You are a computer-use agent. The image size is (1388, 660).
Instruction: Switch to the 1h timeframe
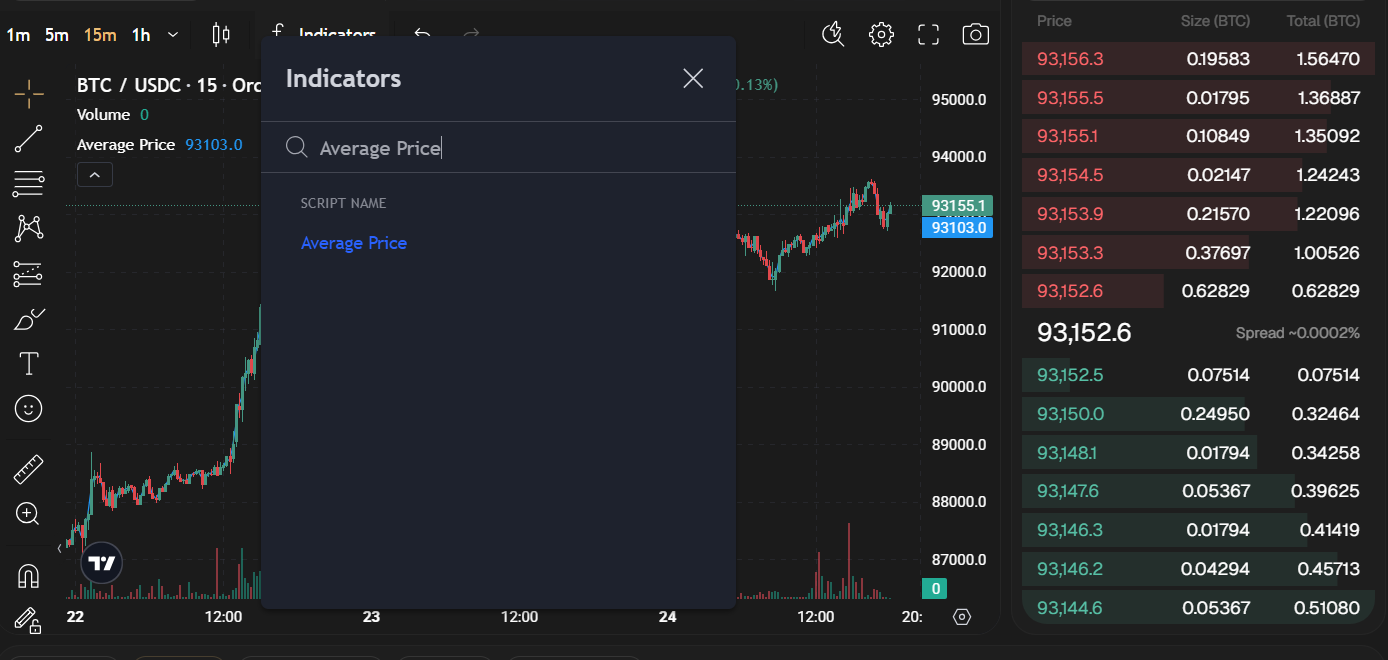coord(141,35)
